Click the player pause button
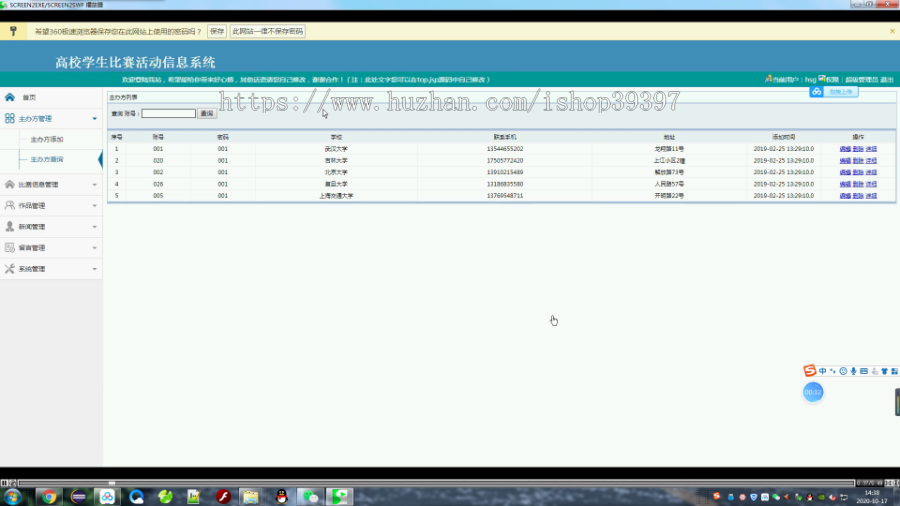Viewport: 900px width, 506px height. click(4, 483)
